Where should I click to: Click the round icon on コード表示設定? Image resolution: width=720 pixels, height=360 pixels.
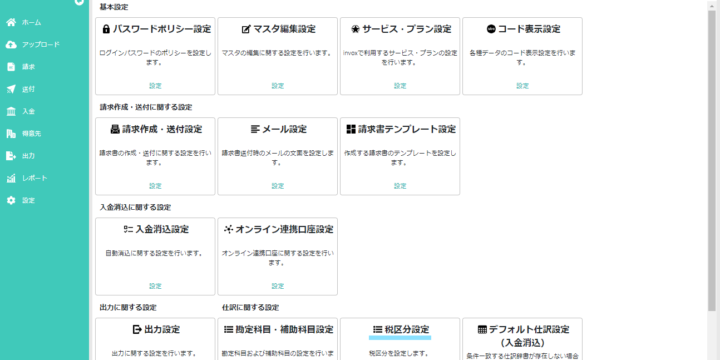click(x=491, y=29)
